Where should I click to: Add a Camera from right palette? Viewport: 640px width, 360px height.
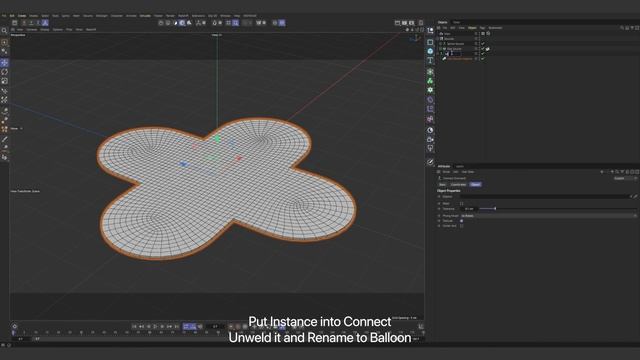pyautogui.click(x=430, y=139)
